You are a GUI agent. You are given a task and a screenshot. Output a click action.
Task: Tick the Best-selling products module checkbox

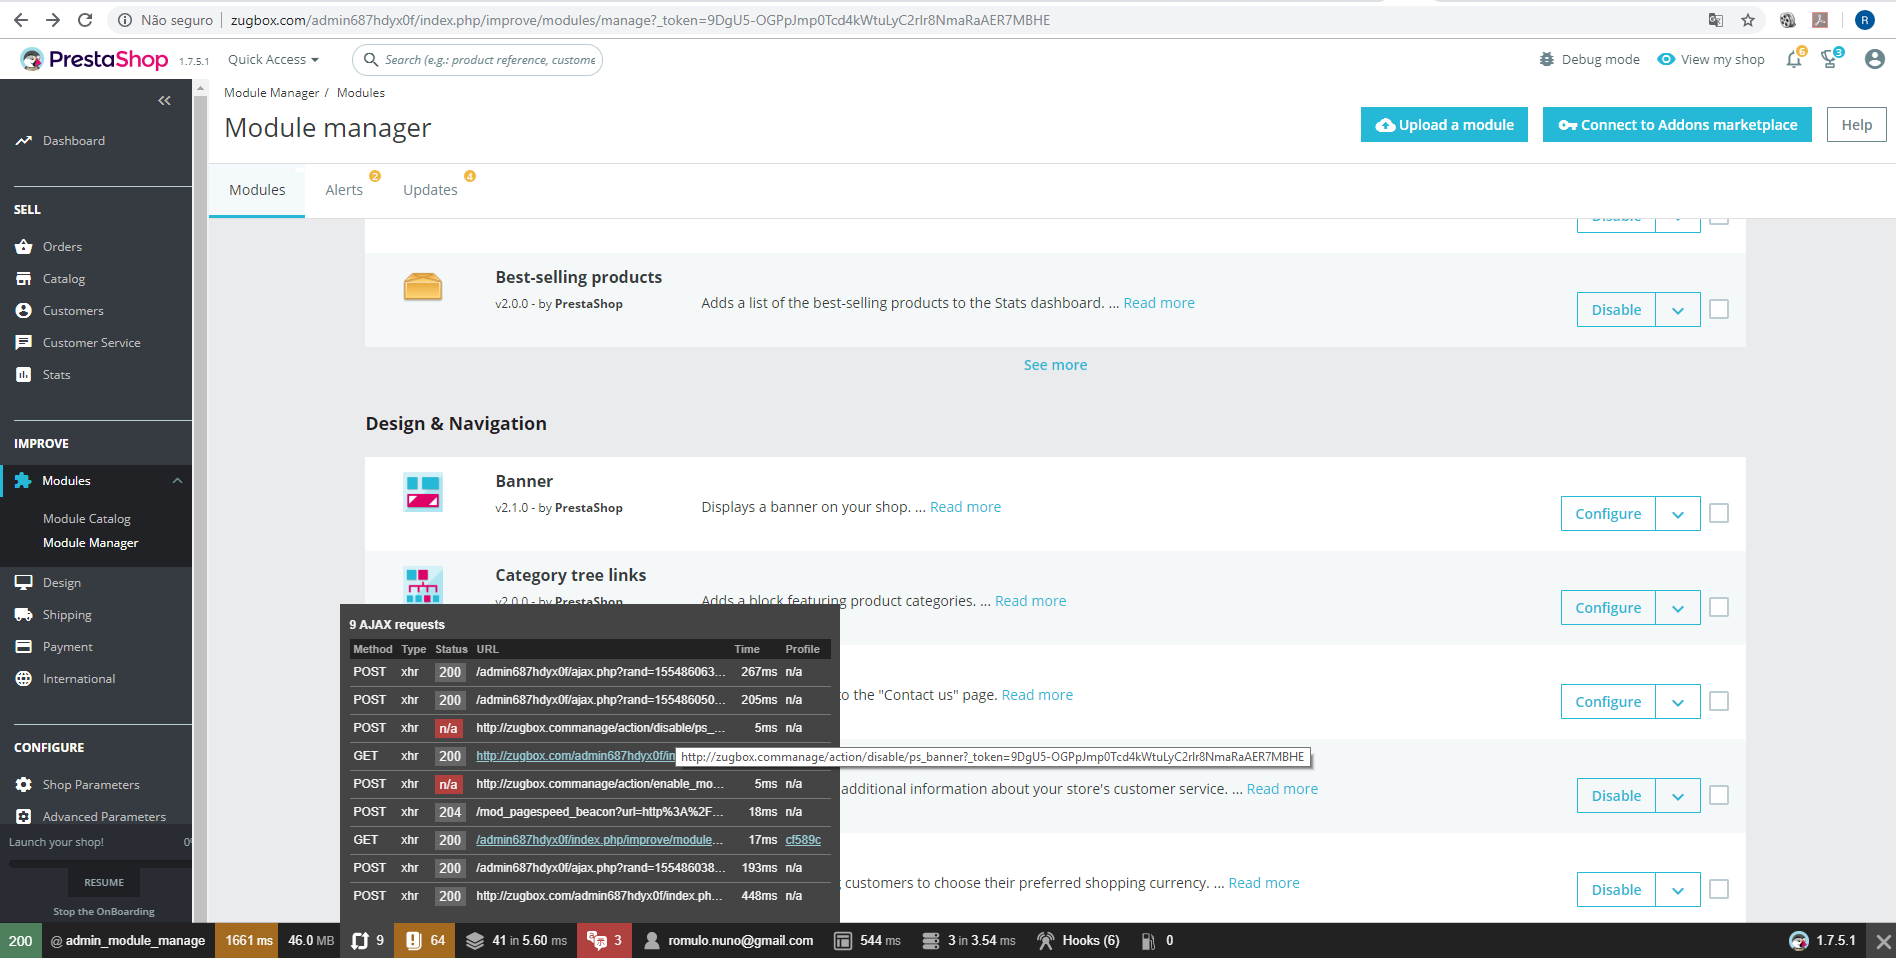1719,309
